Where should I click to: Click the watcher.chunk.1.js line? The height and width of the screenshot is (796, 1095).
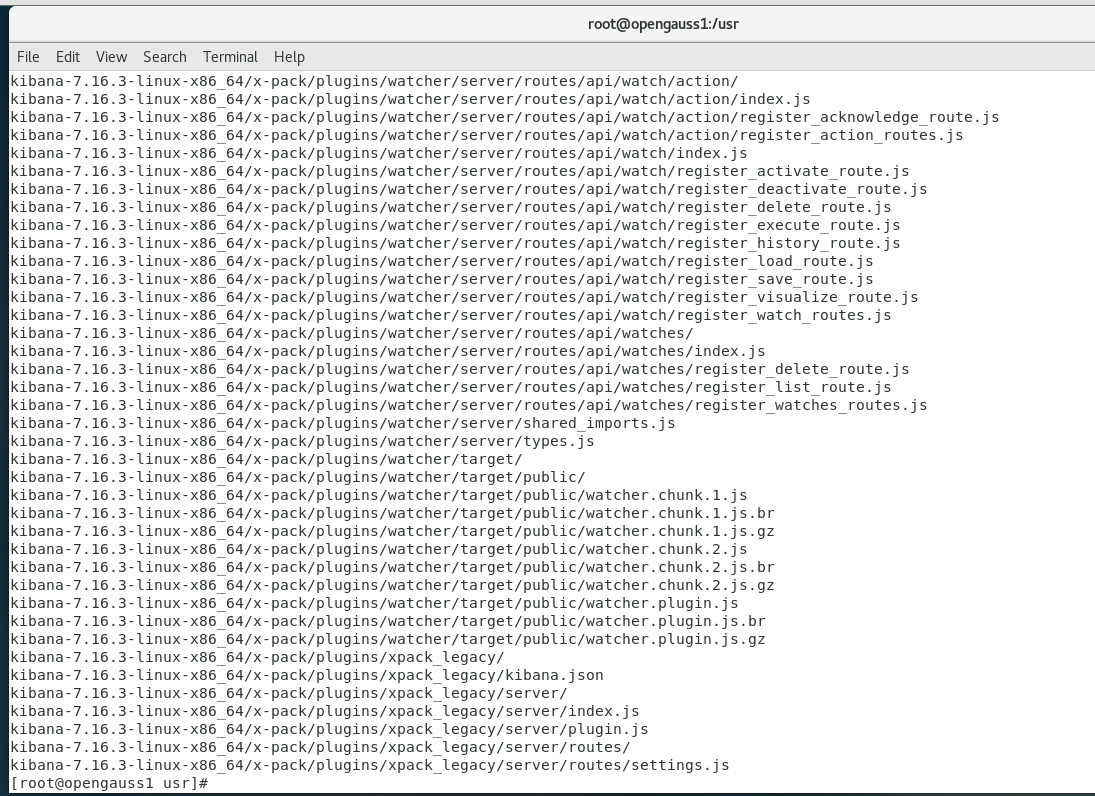tap(379, 496)
